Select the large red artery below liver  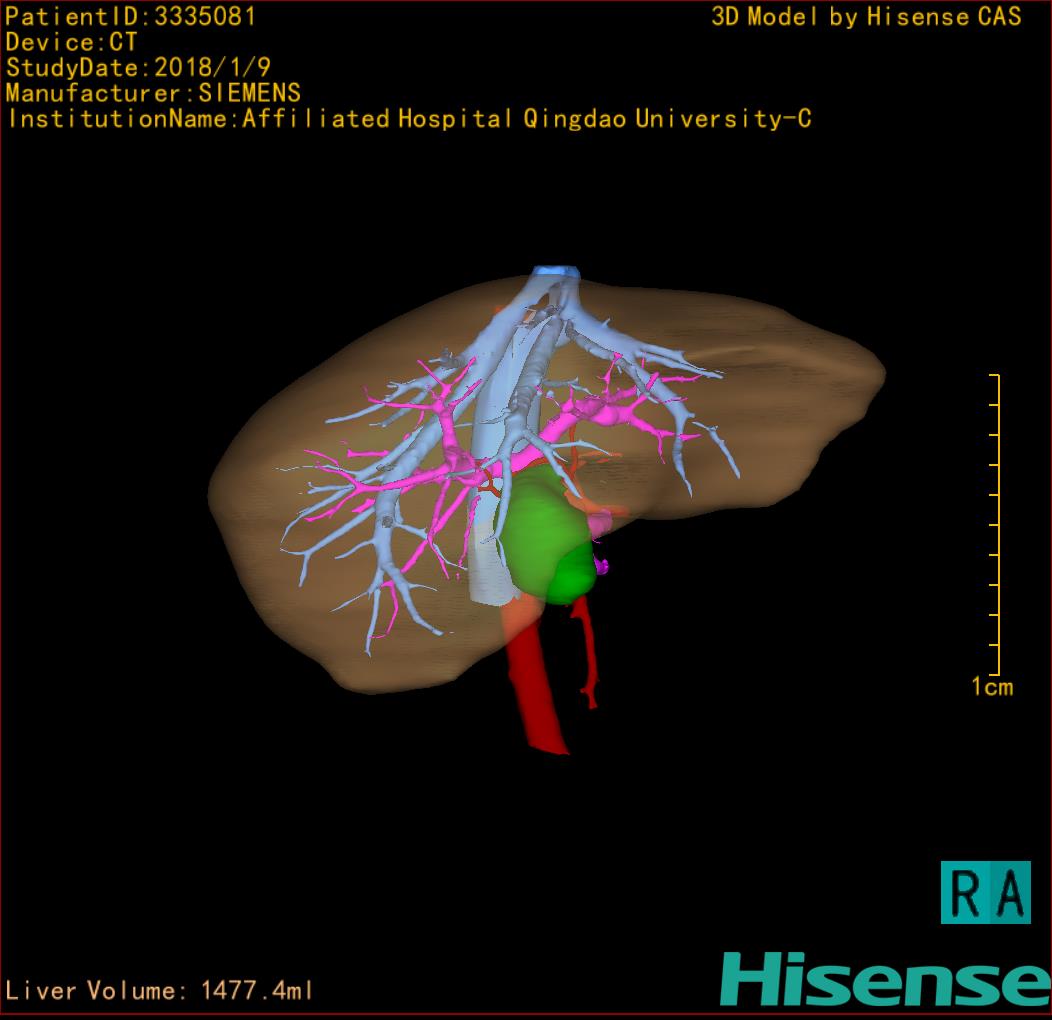(537, 700)
